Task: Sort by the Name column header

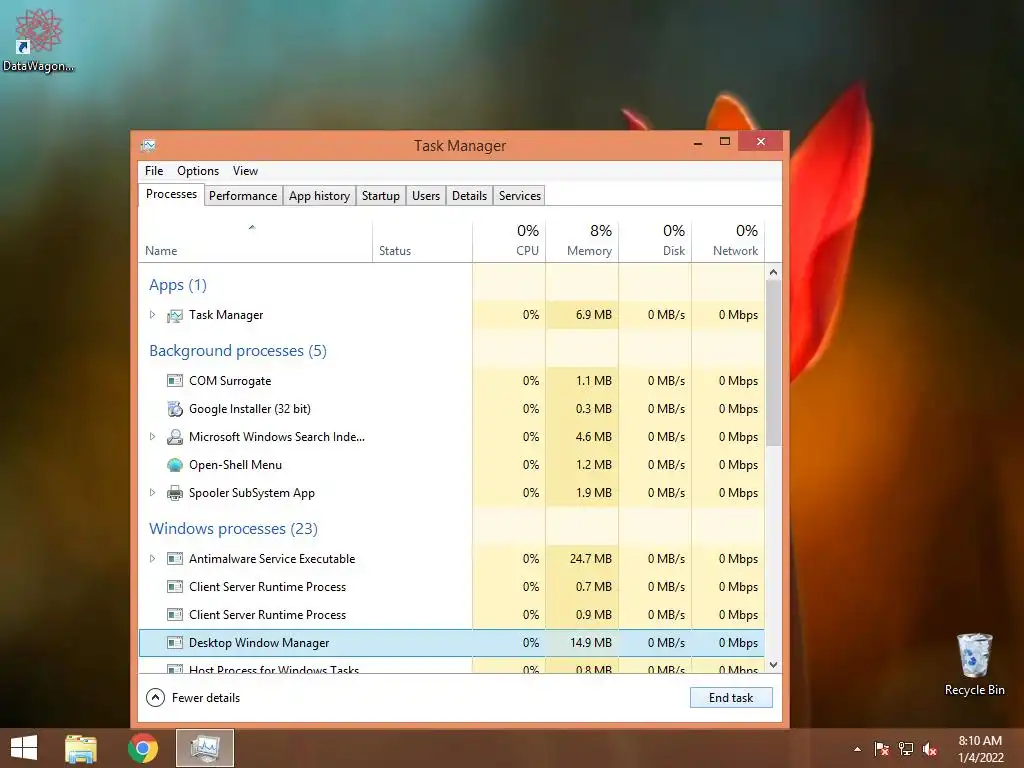Action: point(255,242)
